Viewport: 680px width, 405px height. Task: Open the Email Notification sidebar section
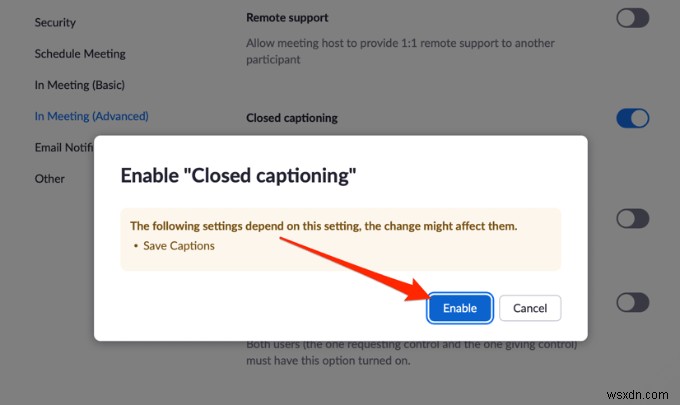[63, 147]
